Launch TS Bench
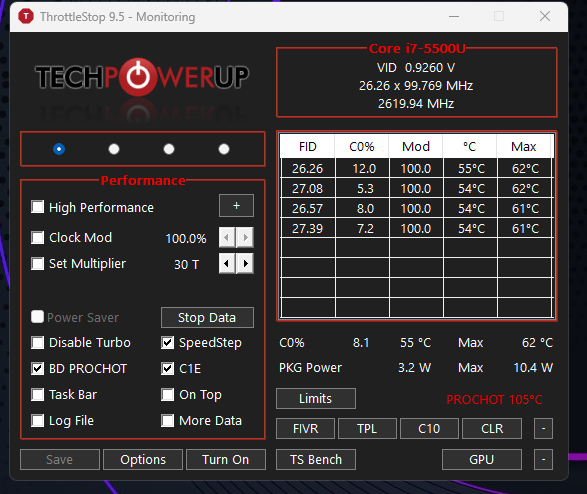The image size is (587, 494). pyautogui.click(x=316, y=460)
